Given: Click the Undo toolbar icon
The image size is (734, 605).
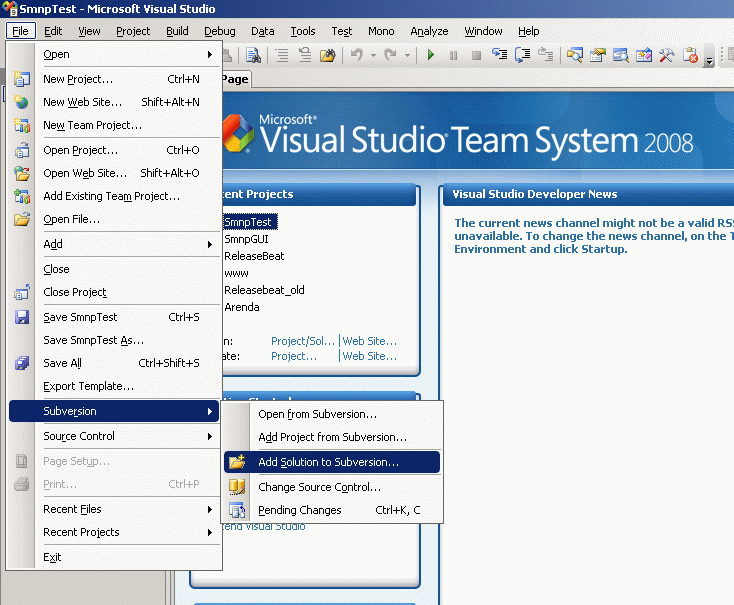Looking at the screenshot, I should (x=357, y=55).
